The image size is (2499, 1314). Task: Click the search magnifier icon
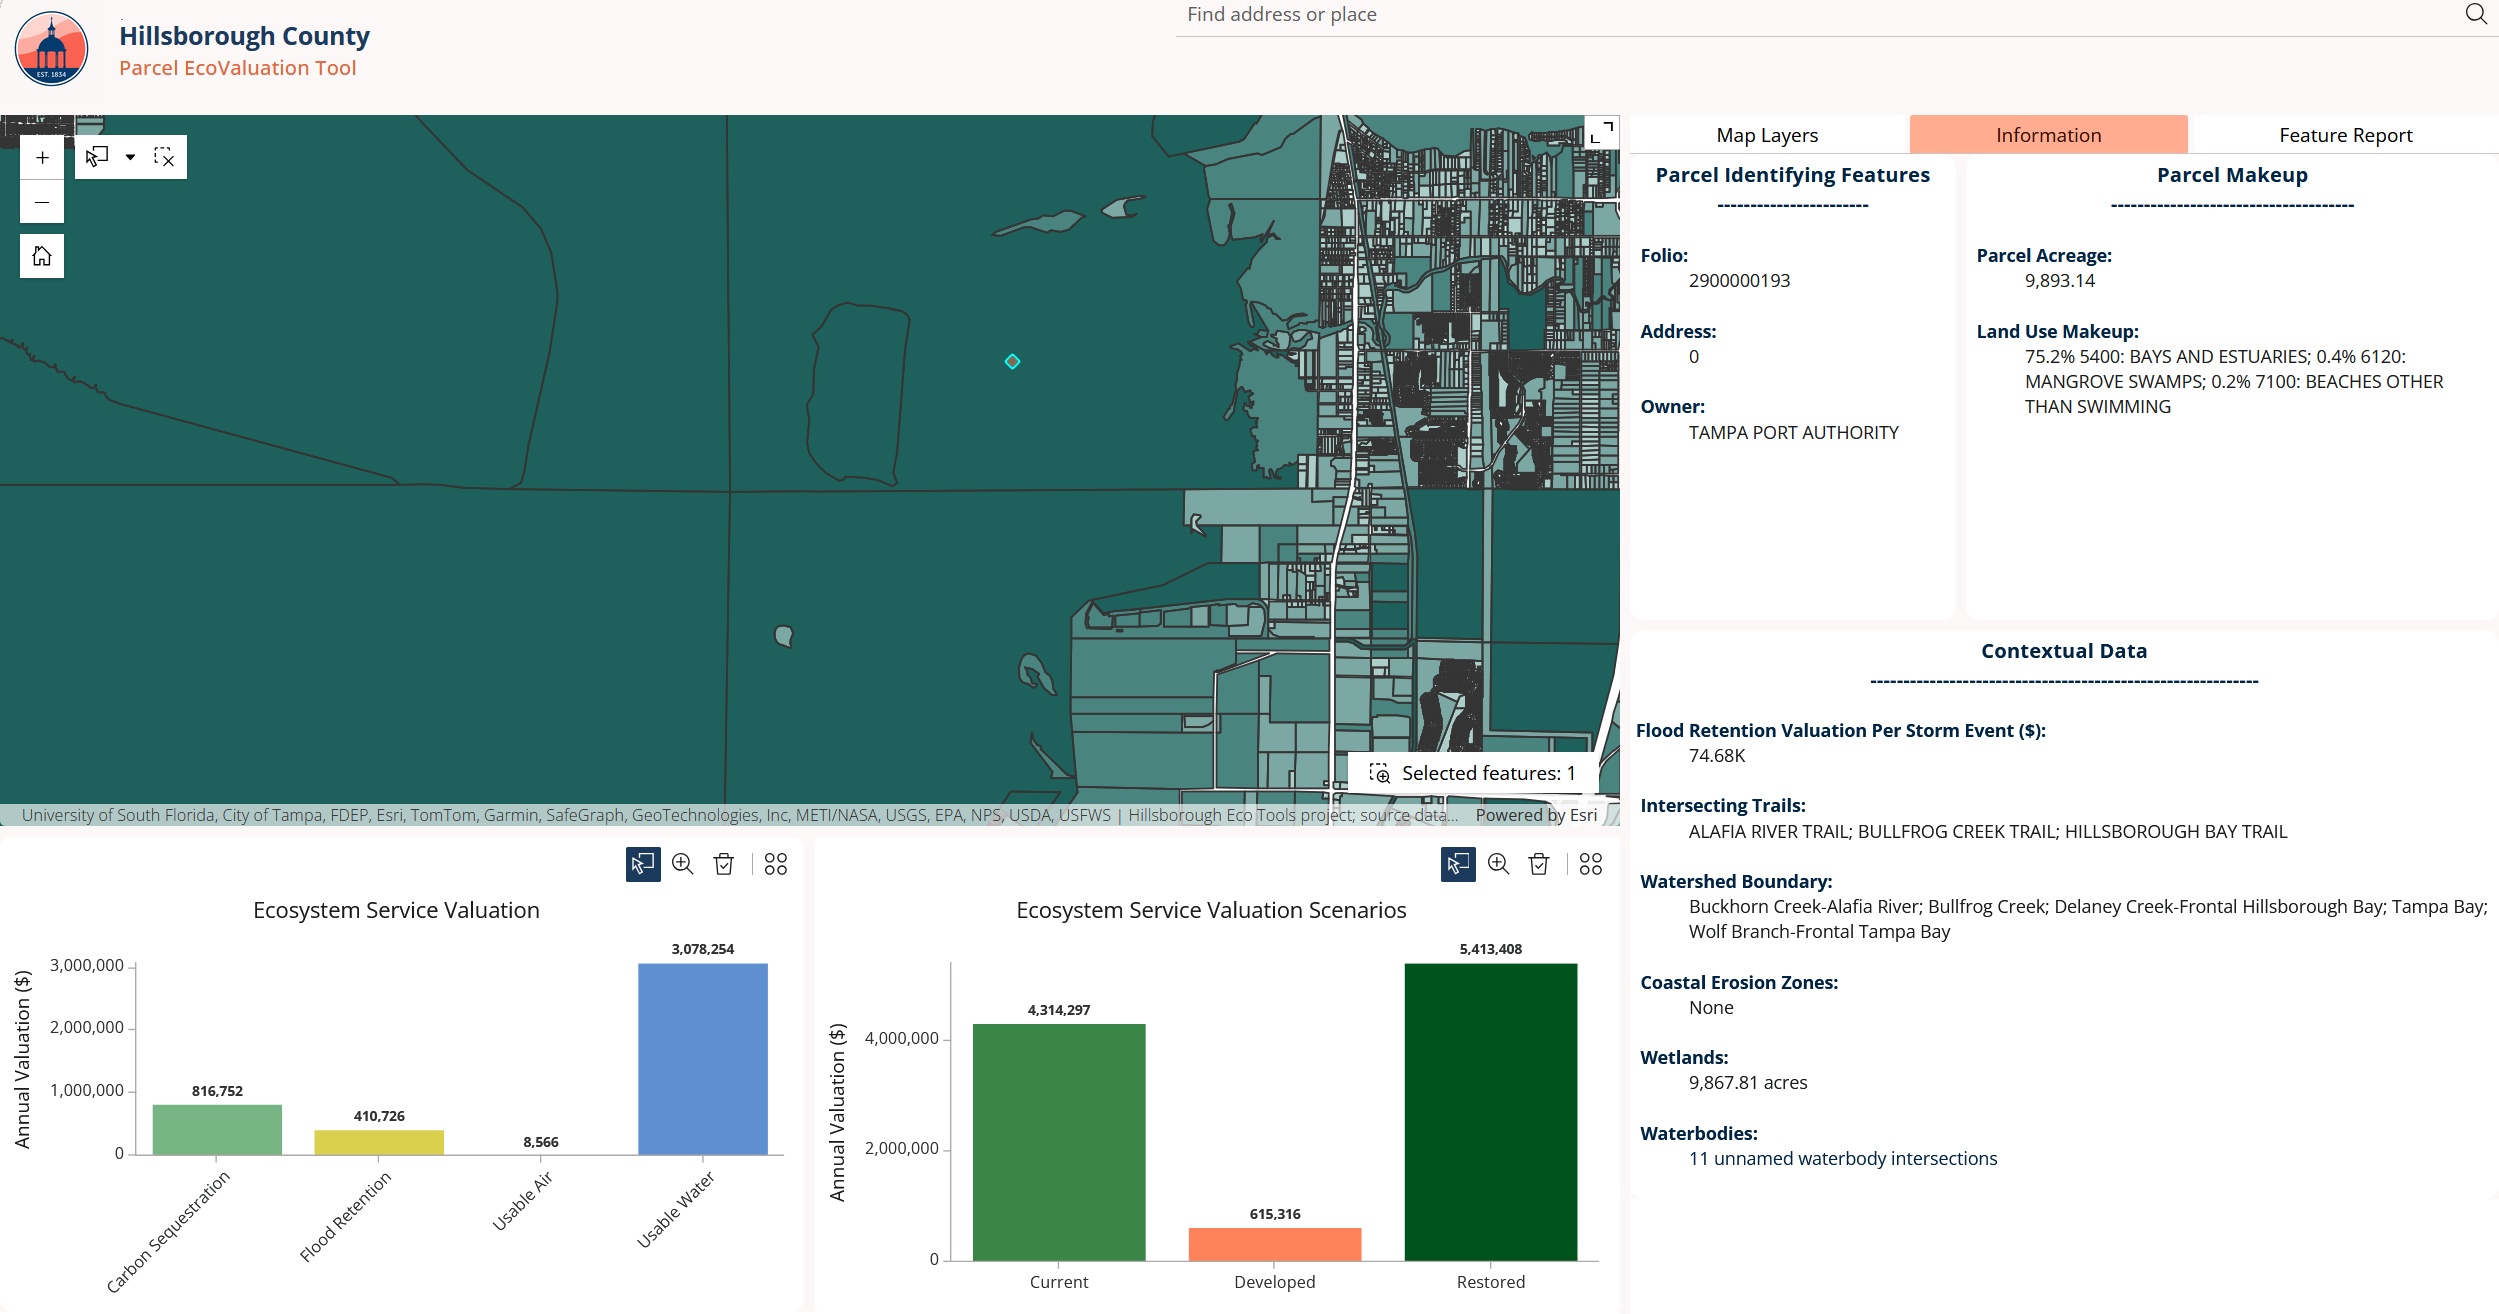[2475, 14]
